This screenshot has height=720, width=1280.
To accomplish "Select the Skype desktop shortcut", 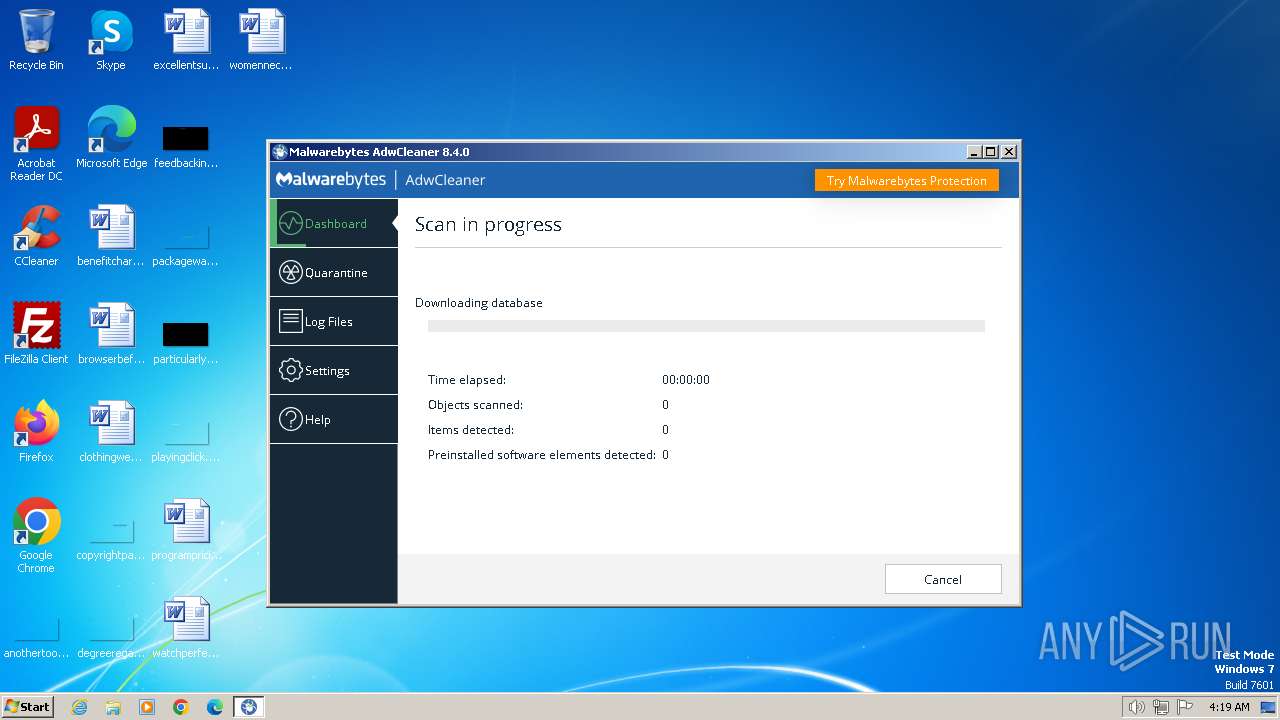I will [x=110, y=41].
